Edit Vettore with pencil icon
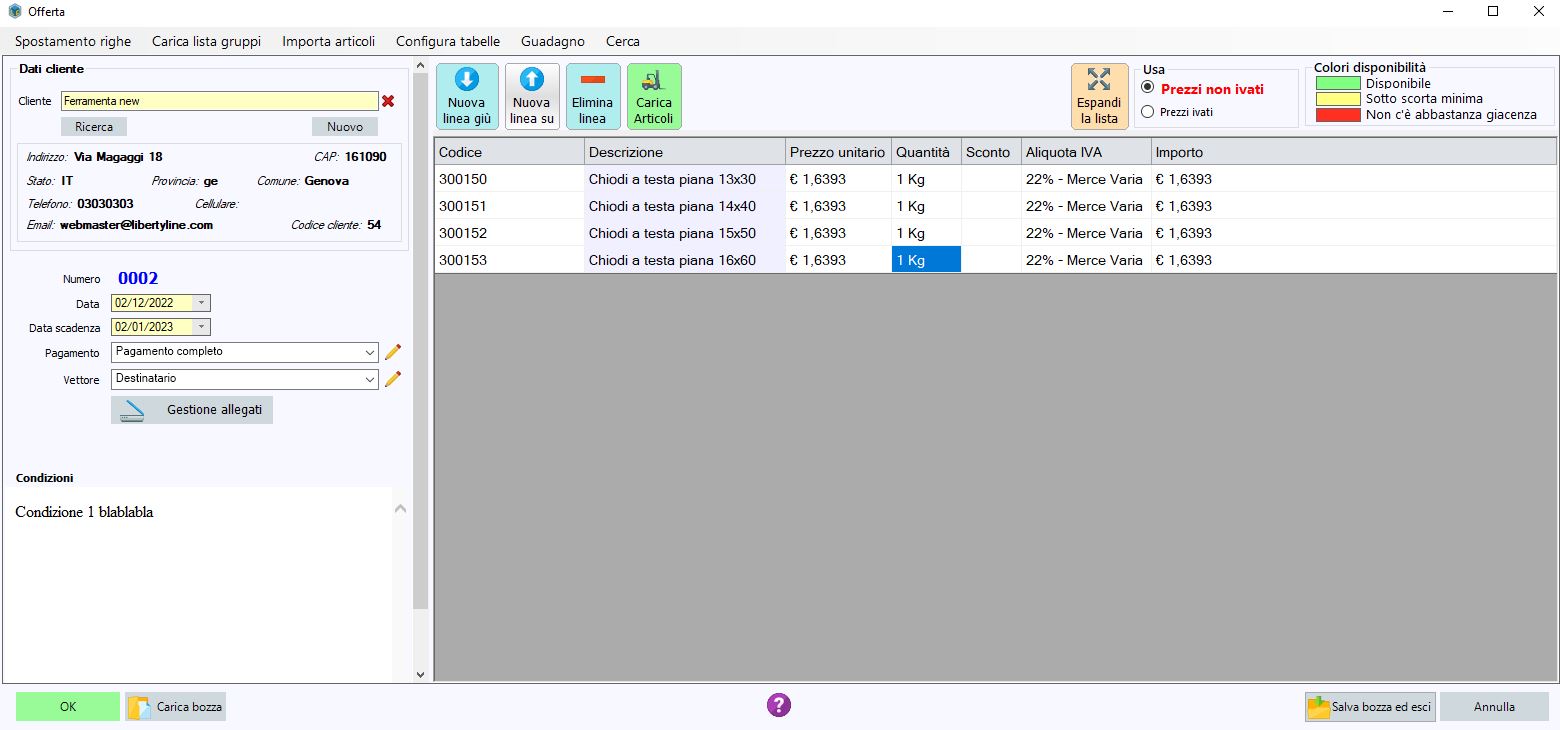 tap(393, 379)
